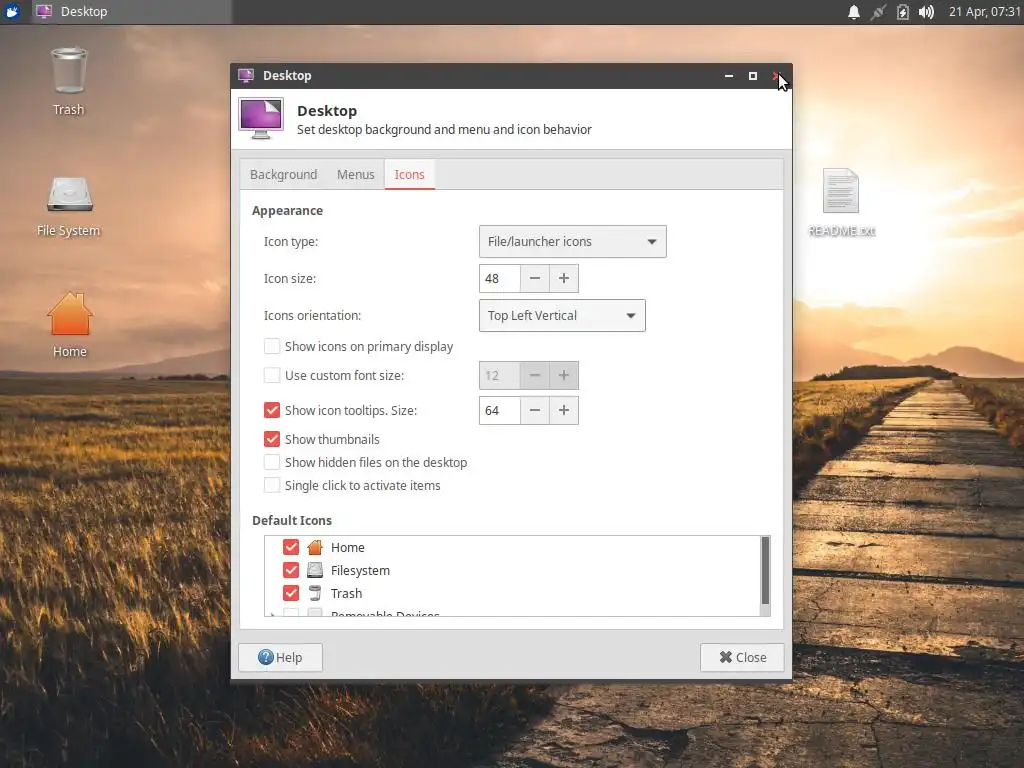This screenshot has height=768, width=1024.
Task: Enable Show icons on primary display
Action: [x=272, y=346]
